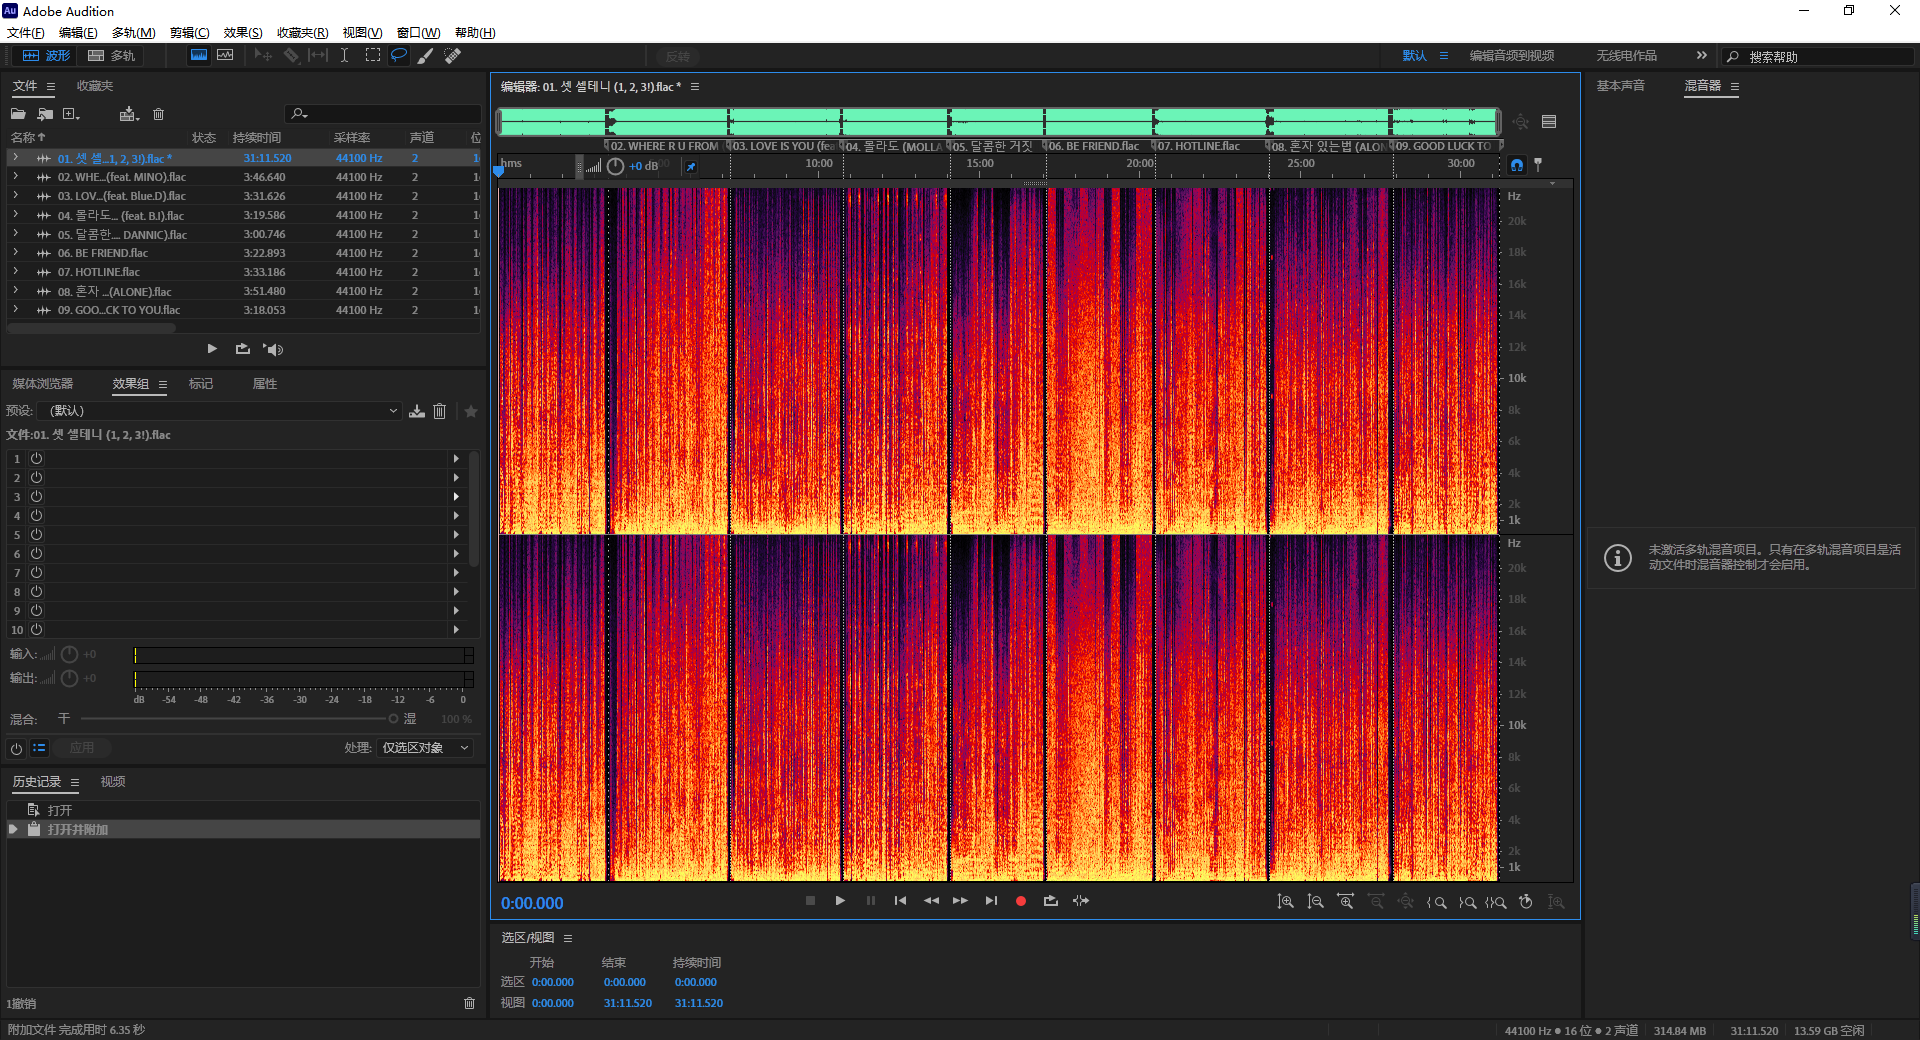Toggle the effects rack main power button
1920x1040 pixels.
coord(16,748)
